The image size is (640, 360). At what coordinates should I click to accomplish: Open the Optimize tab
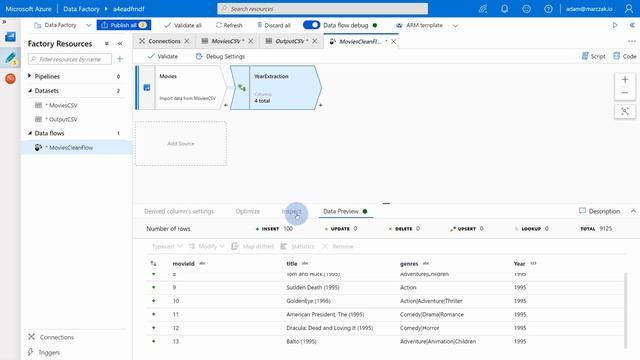[x=248, y=211]
